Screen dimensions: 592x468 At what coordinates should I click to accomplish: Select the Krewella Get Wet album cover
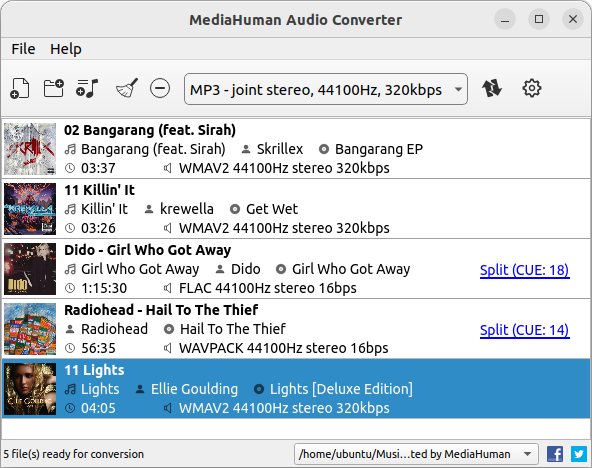tap(30, 209)
